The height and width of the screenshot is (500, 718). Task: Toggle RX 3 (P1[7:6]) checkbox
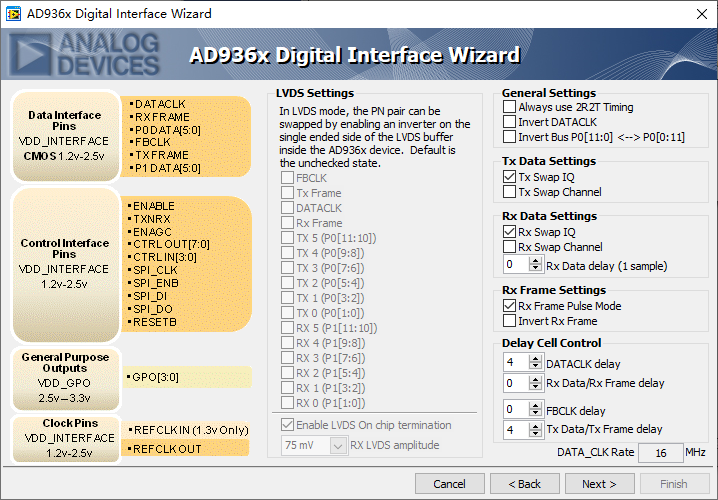(x=287, y=358)
